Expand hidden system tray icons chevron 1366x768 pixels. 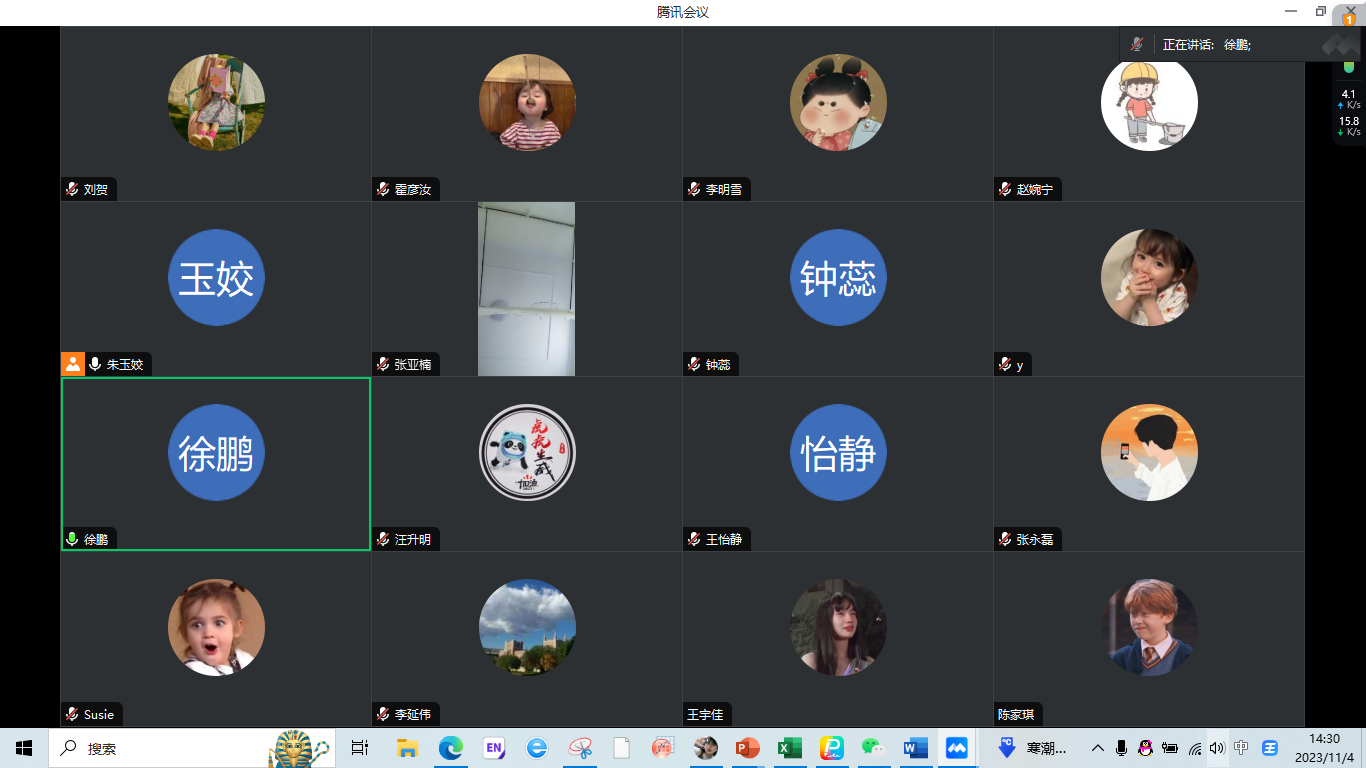click(1097, 748)
